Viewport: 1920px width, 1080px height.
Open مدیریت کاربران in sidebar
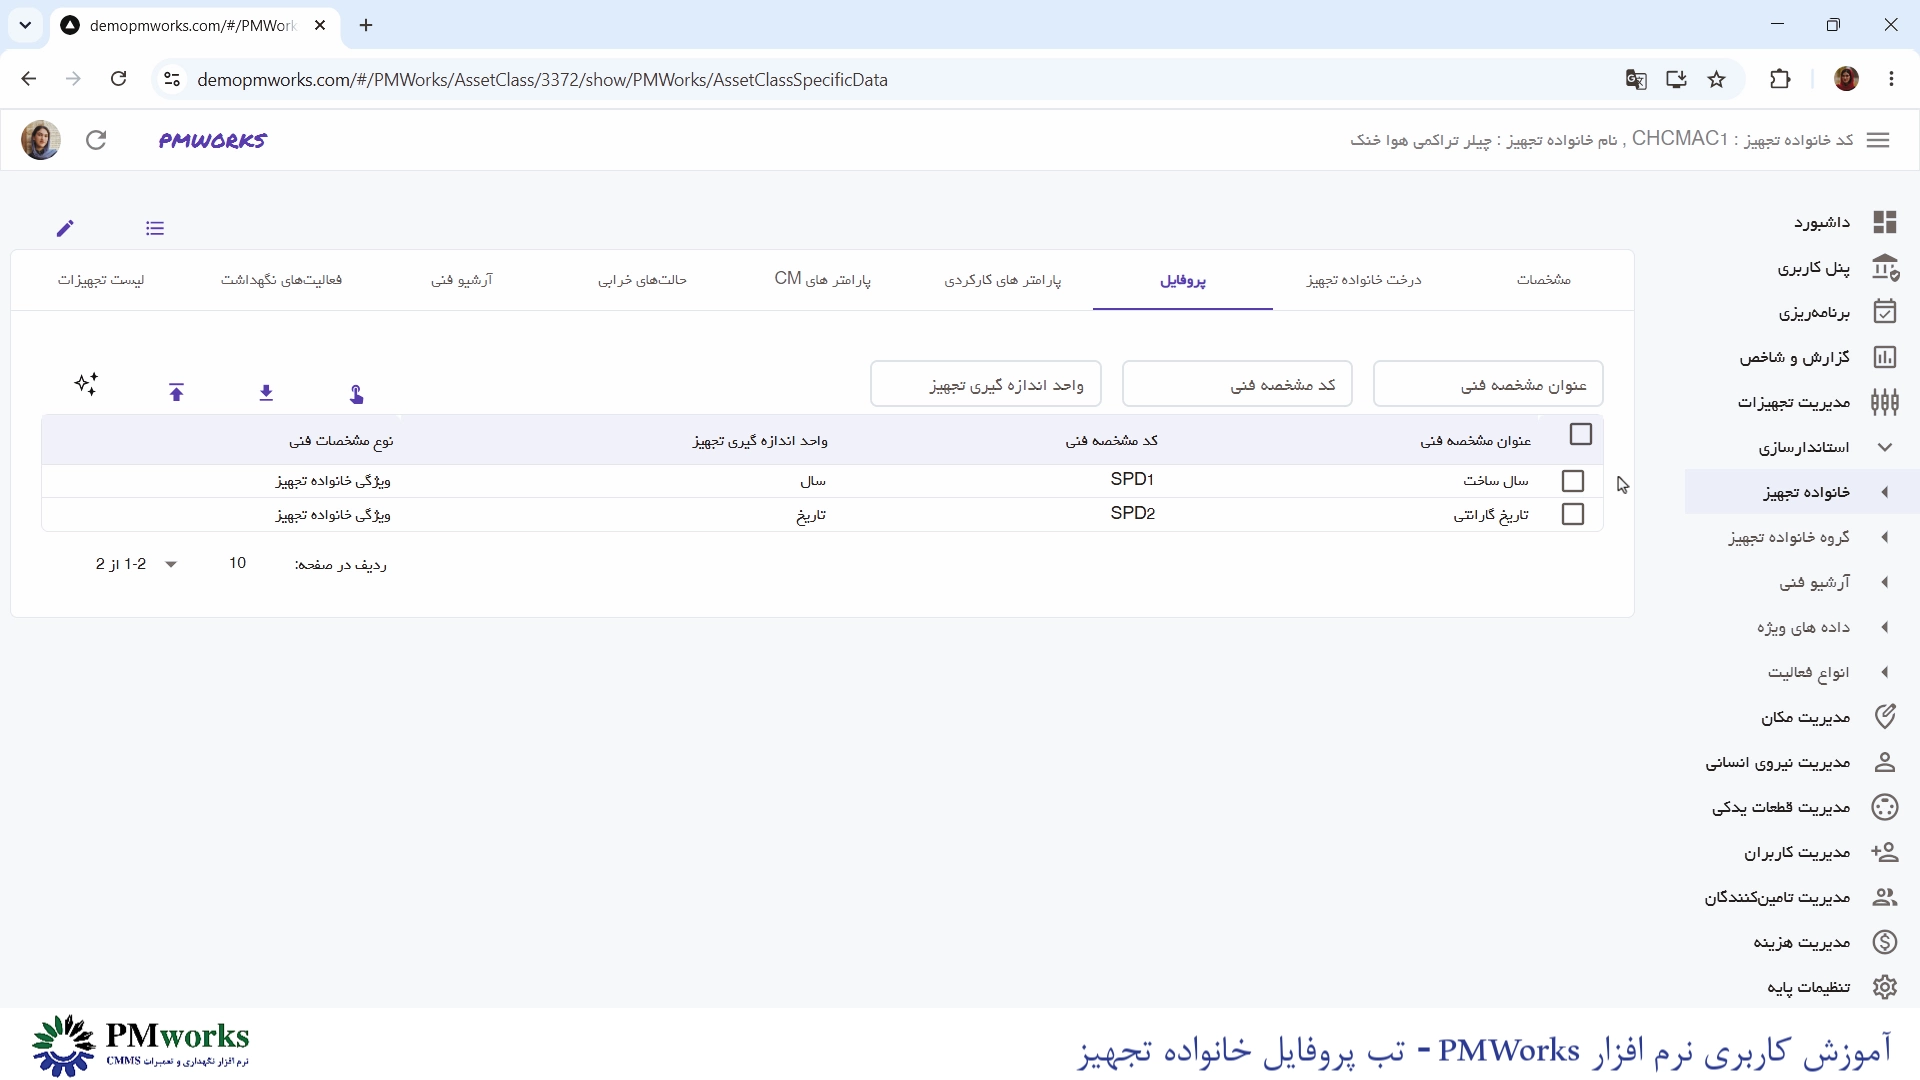1822,852
